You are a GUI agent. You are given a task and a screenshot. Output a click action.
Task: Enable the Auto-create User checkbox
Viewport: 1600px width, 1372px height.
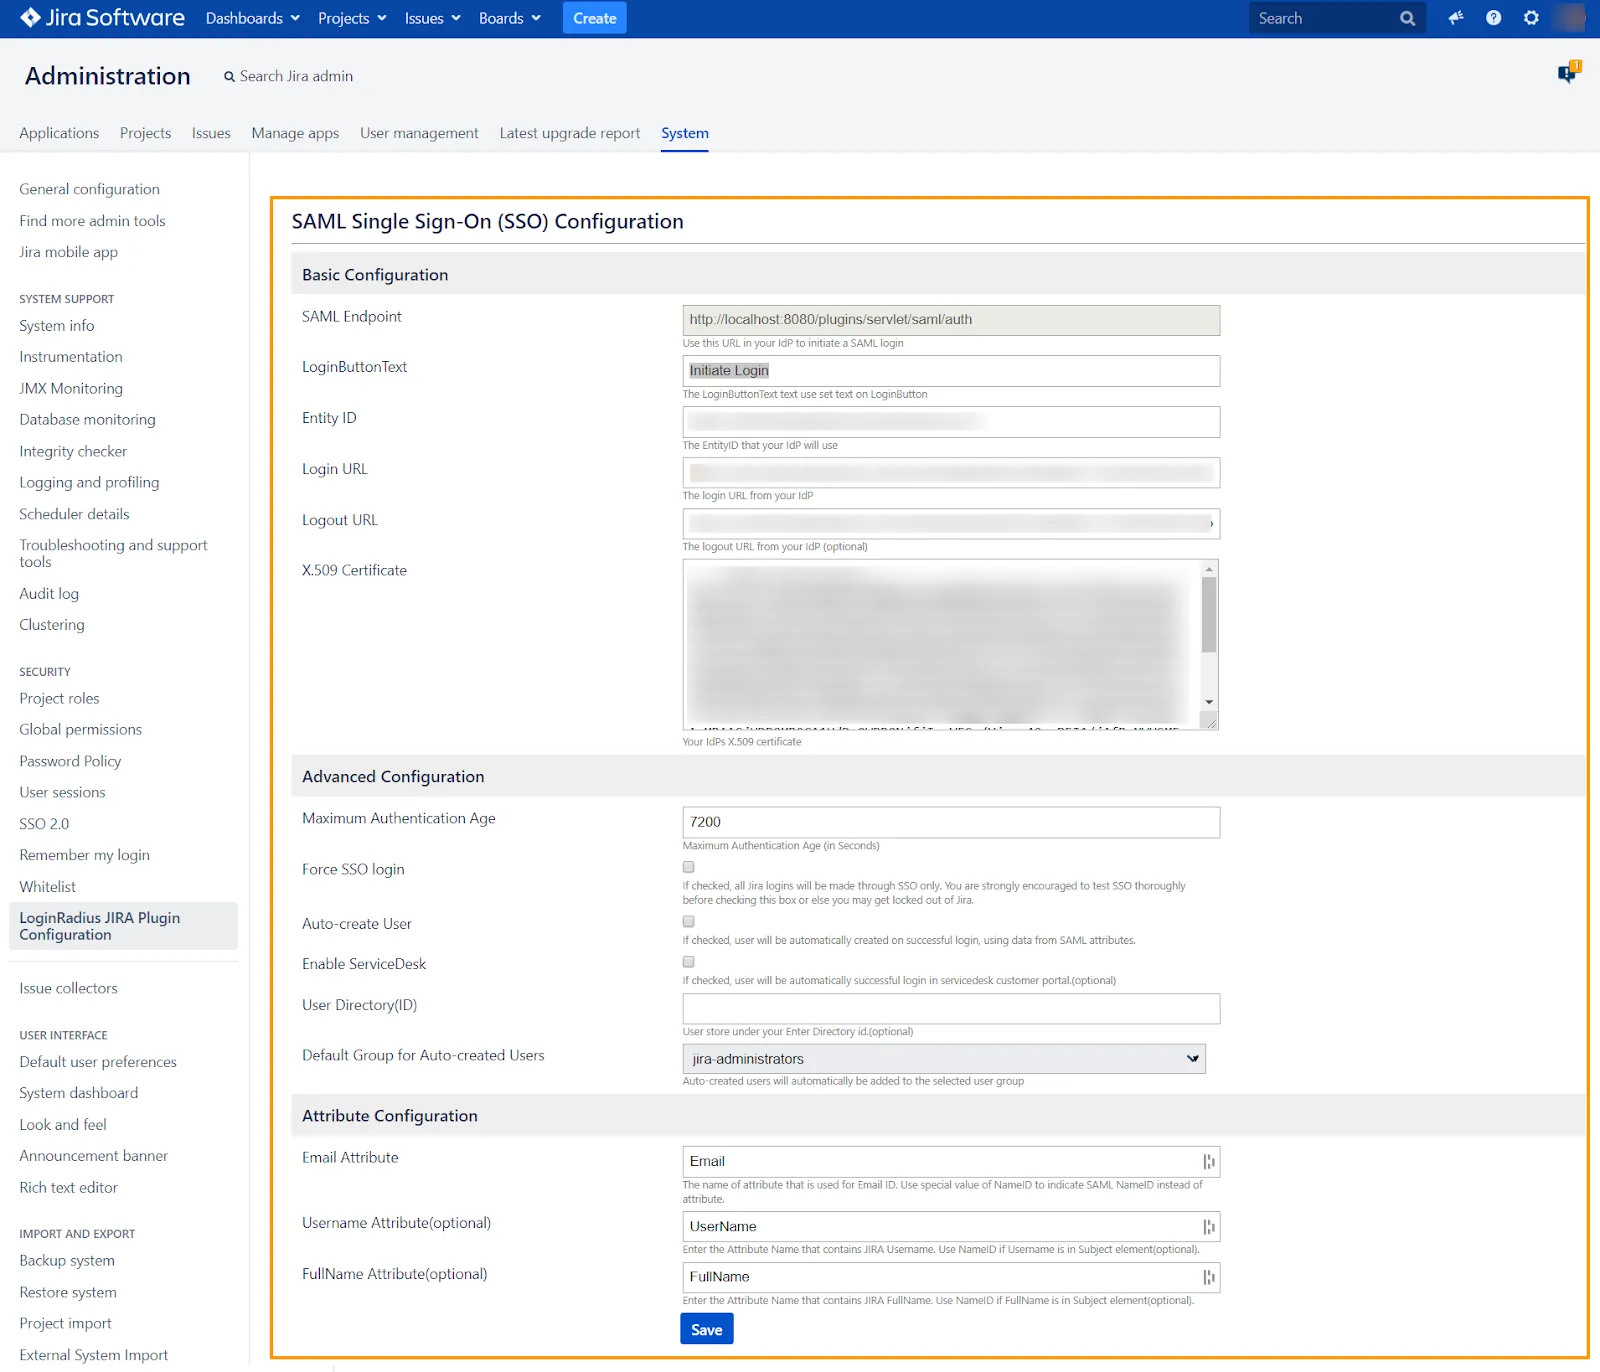point(688,921)
